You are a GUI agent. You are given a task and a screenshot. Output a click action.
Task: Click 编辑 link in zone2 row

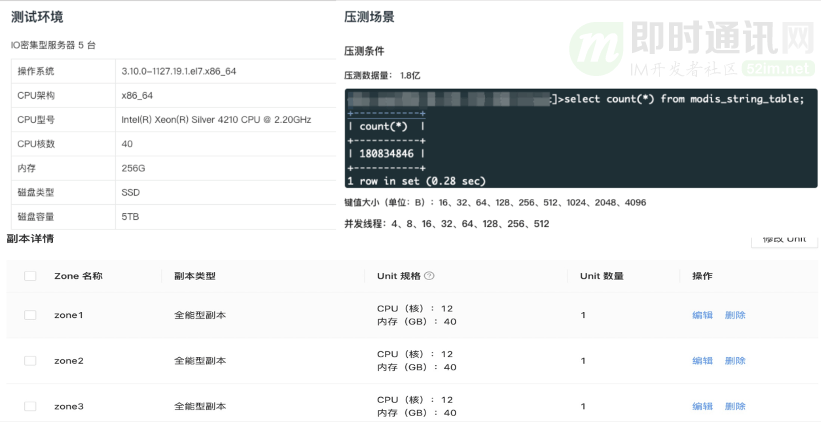click(x=702, y=360)
